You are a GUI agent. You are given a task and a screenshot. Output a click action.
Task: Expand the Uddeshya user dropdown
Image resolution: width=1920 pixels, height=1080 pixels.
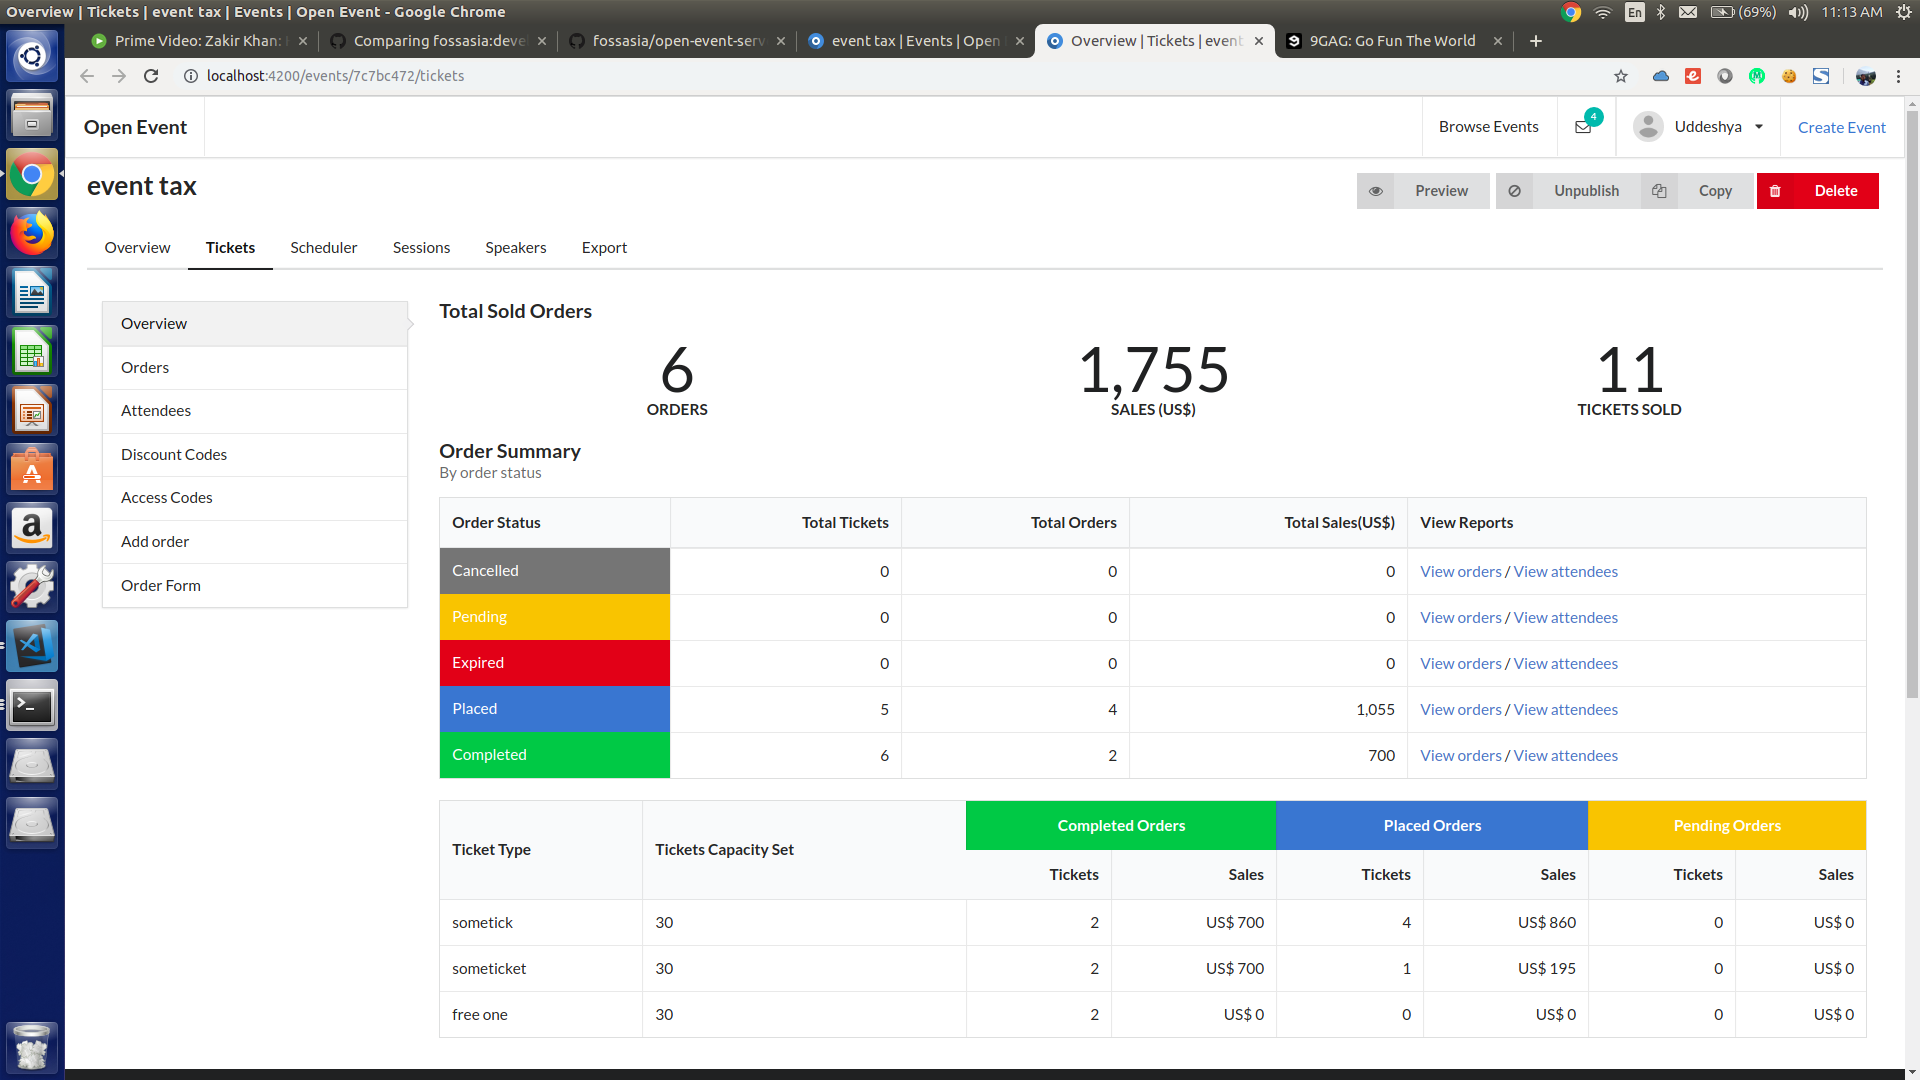[x=1759, y=127]
